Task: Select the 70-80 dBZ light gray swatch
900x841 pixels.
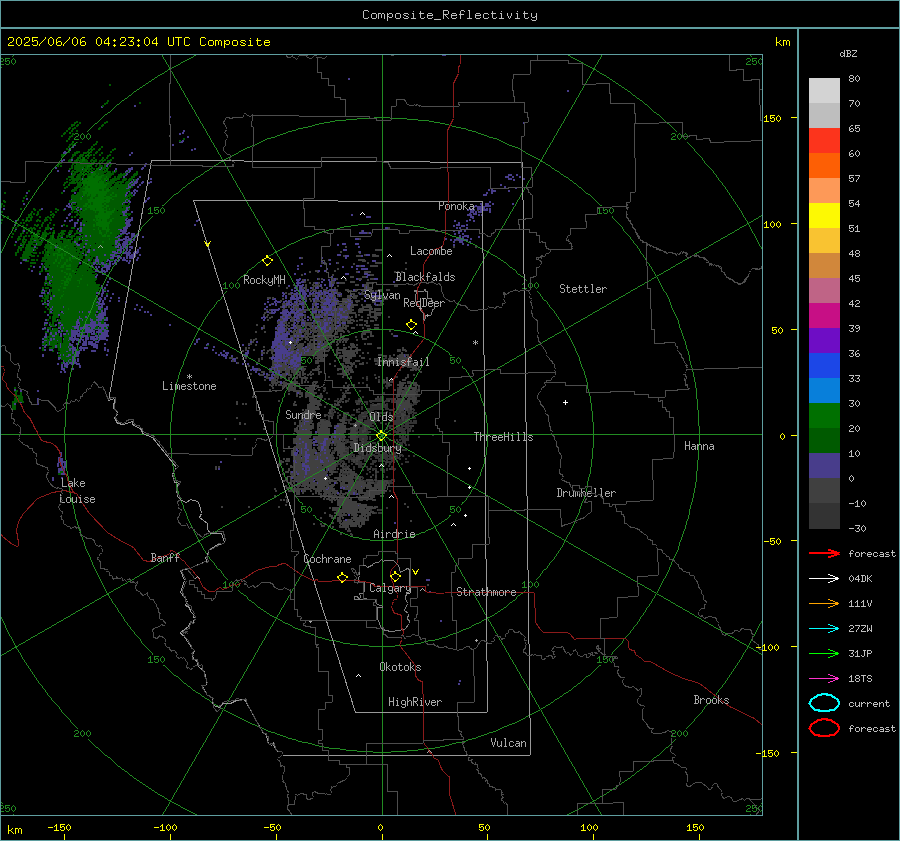Action: coord(824,91)
